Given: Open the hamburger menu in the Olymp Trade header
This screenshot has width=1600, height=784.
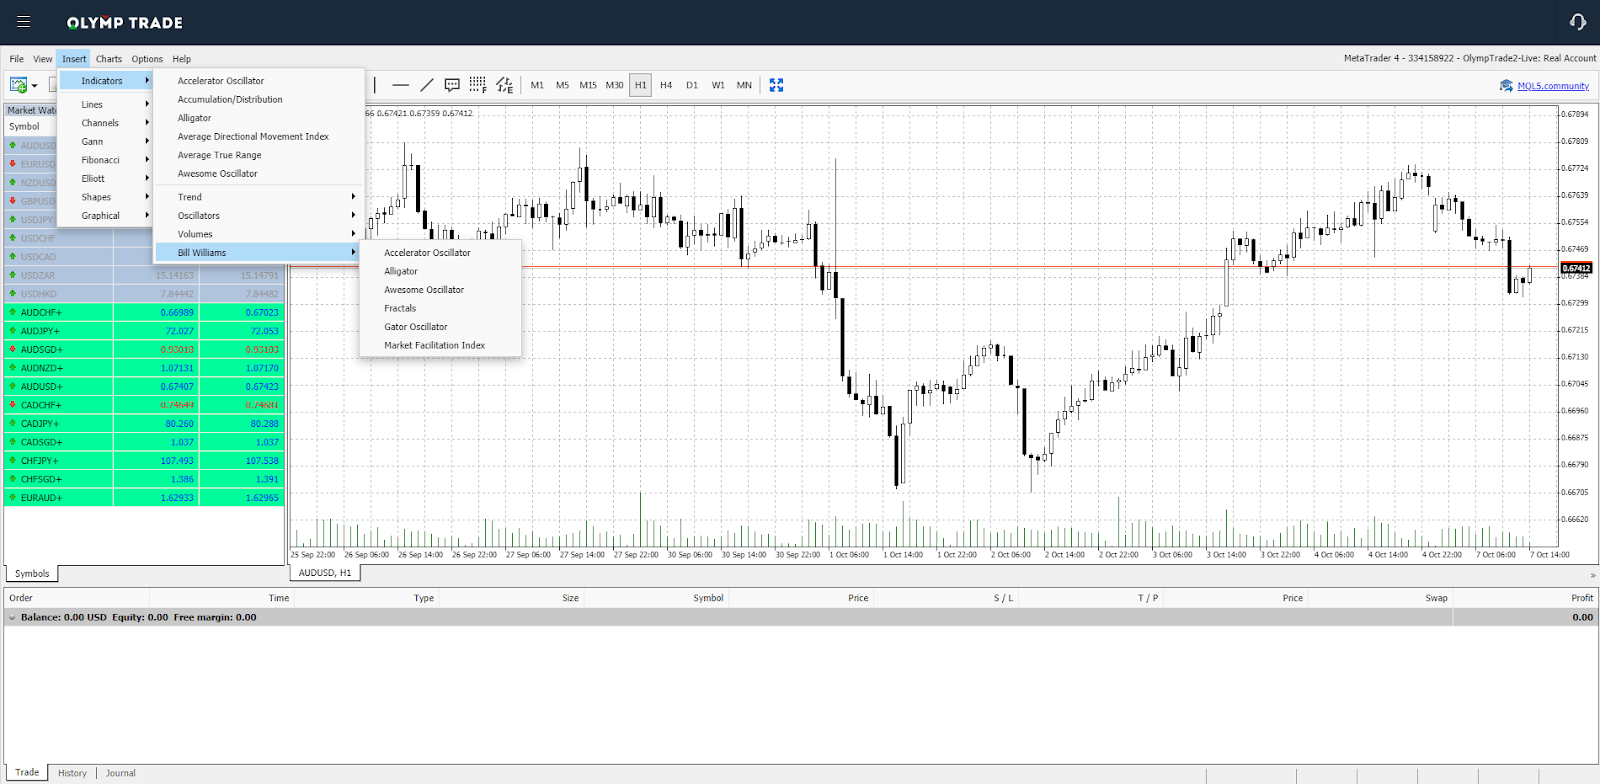Looking at the screenshot, I should (x=24, y=22).
